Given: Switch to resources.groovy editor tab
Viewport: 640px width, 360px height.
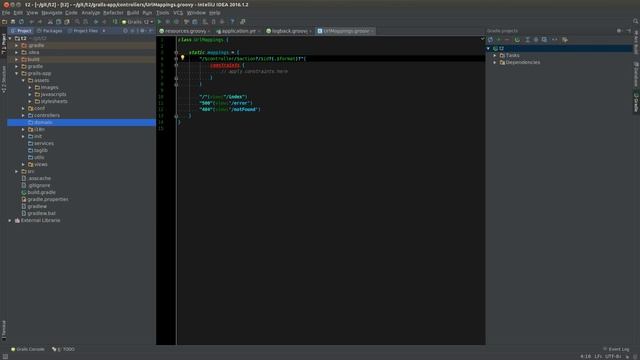Looking at the screenshot, I should [184, 31].
